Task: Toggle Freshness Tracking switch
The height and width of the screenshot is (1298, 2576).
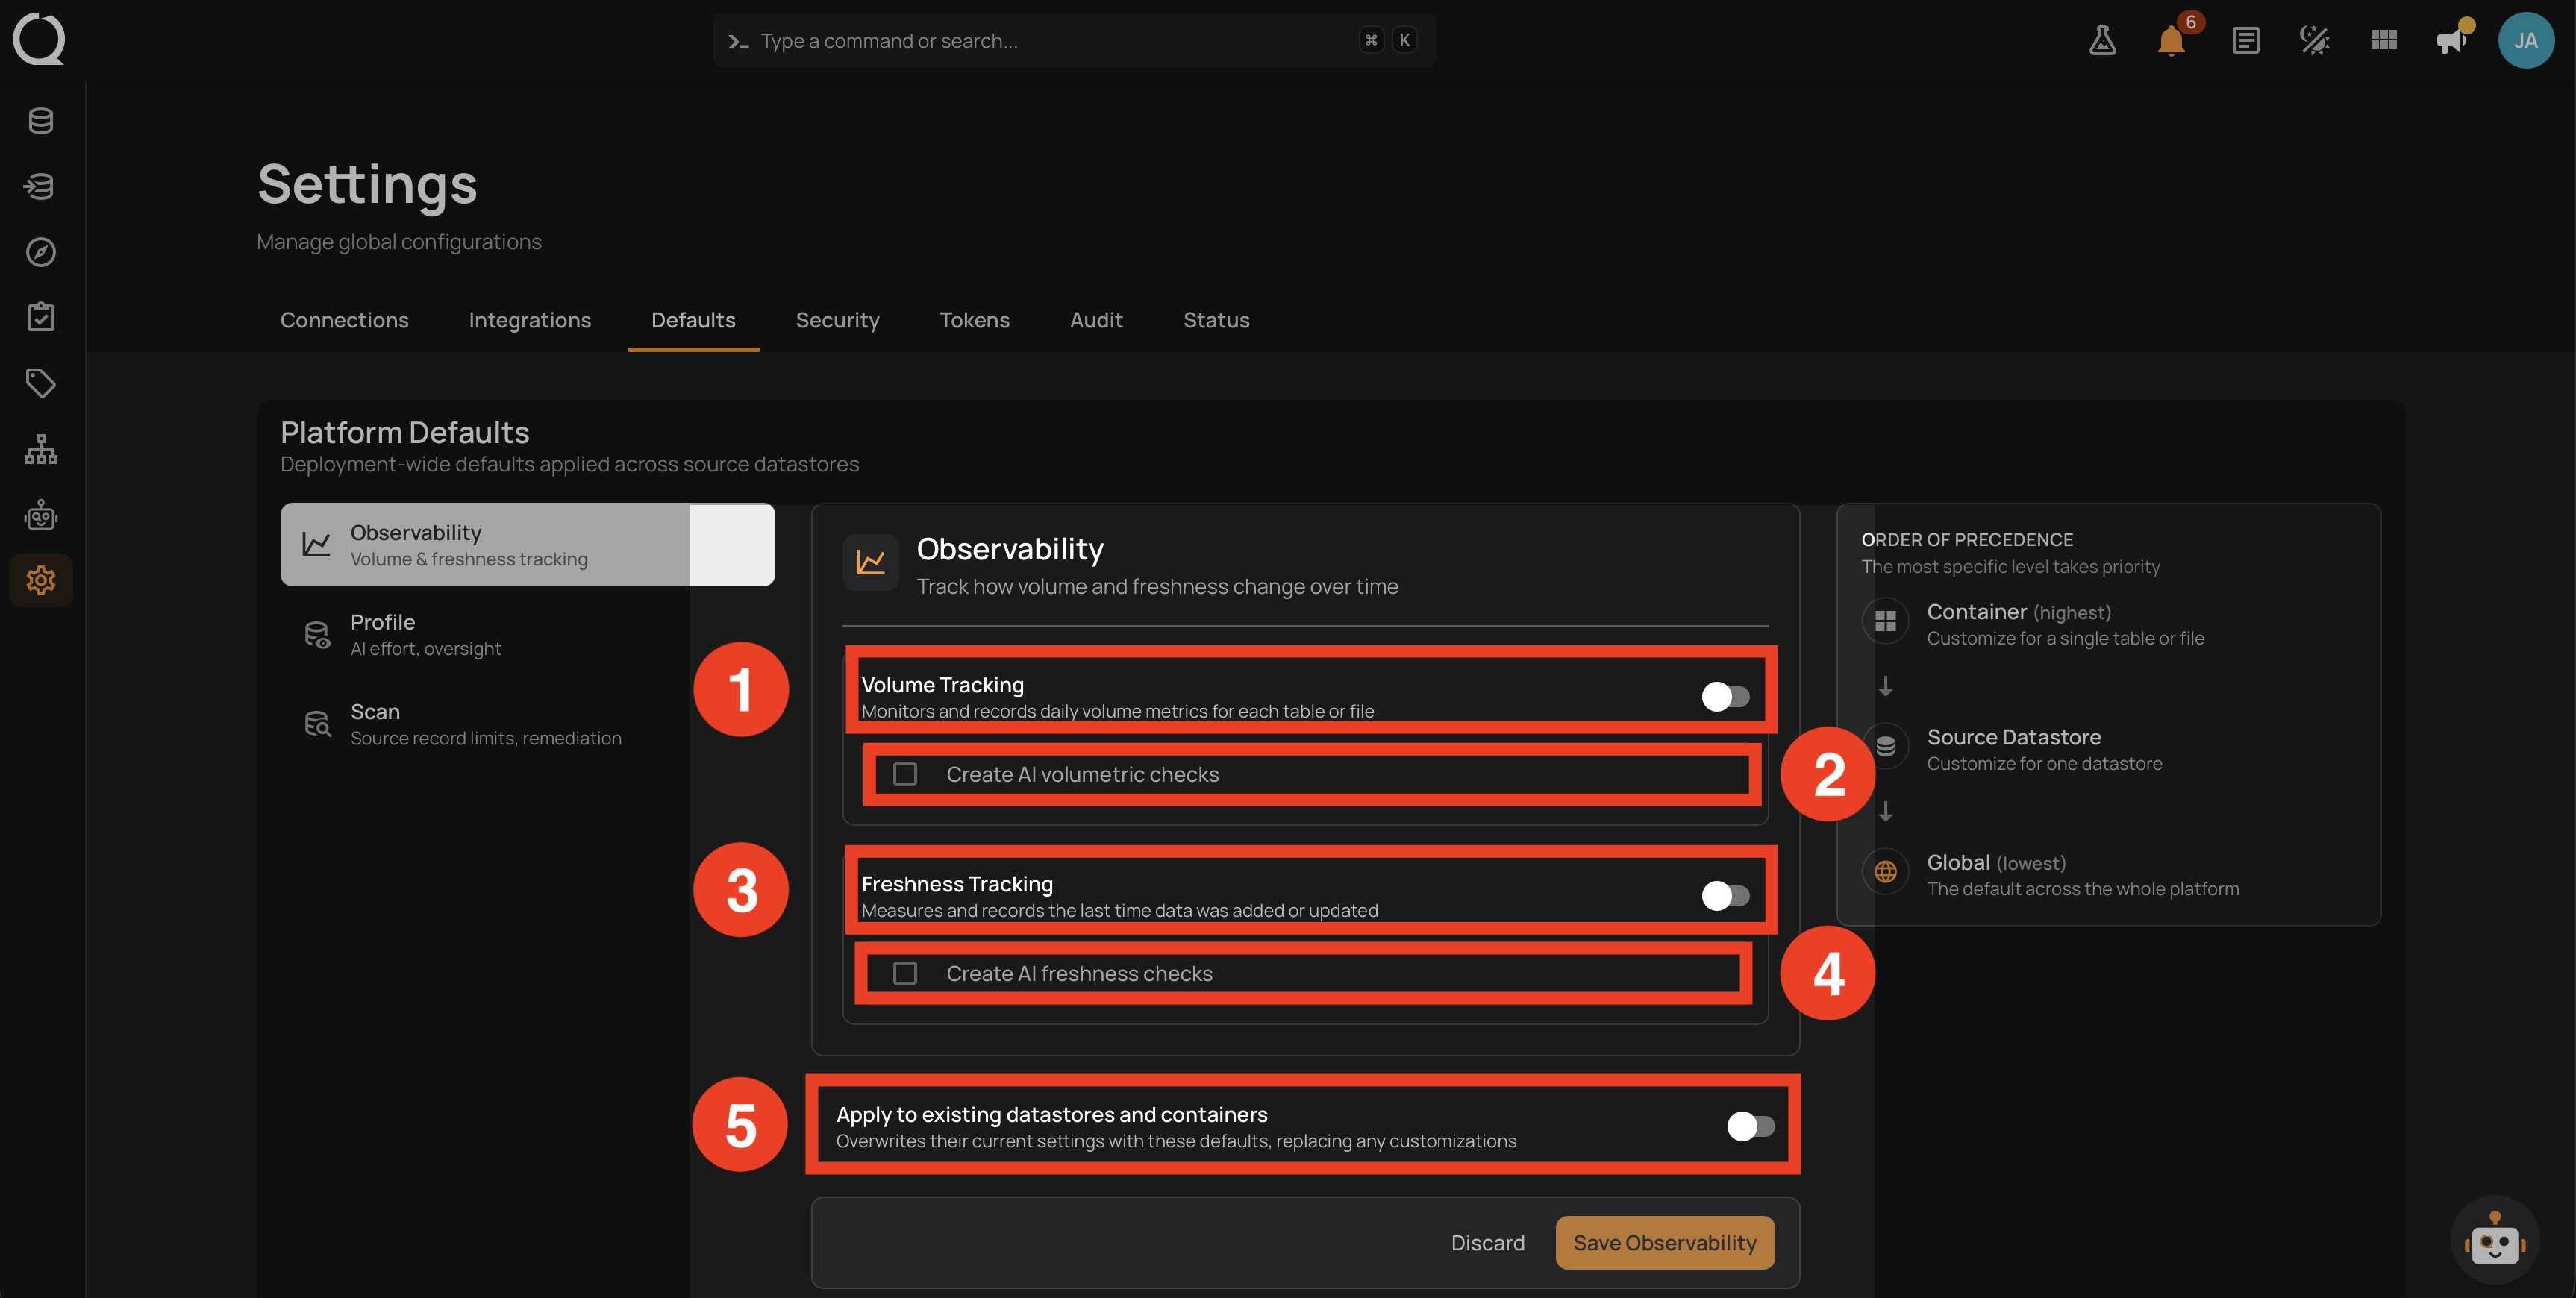Action: (x=1725, y=895)
